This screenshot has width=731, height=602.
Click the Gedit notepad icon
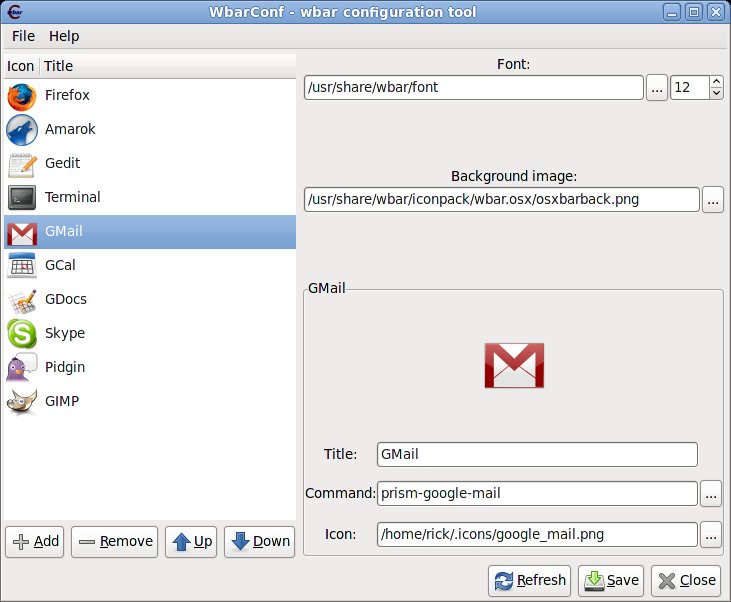tap(21, 164)
